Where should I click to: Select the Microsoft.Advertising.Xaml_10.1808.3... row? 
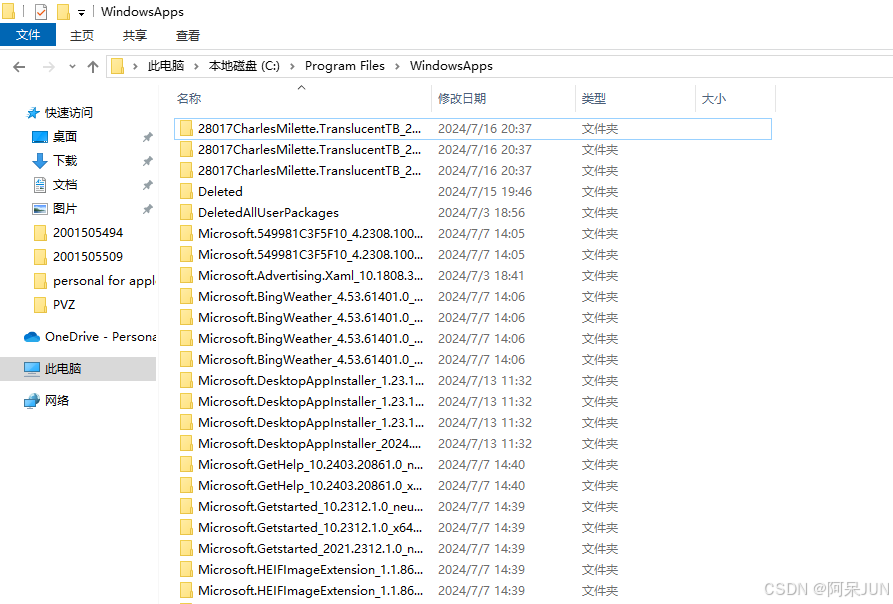(x=473, y=276)
